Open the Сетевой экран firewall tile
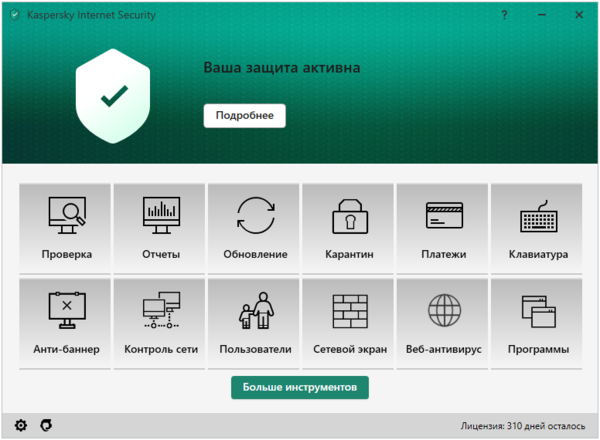 pyautogui.click(x=348, y=323)
